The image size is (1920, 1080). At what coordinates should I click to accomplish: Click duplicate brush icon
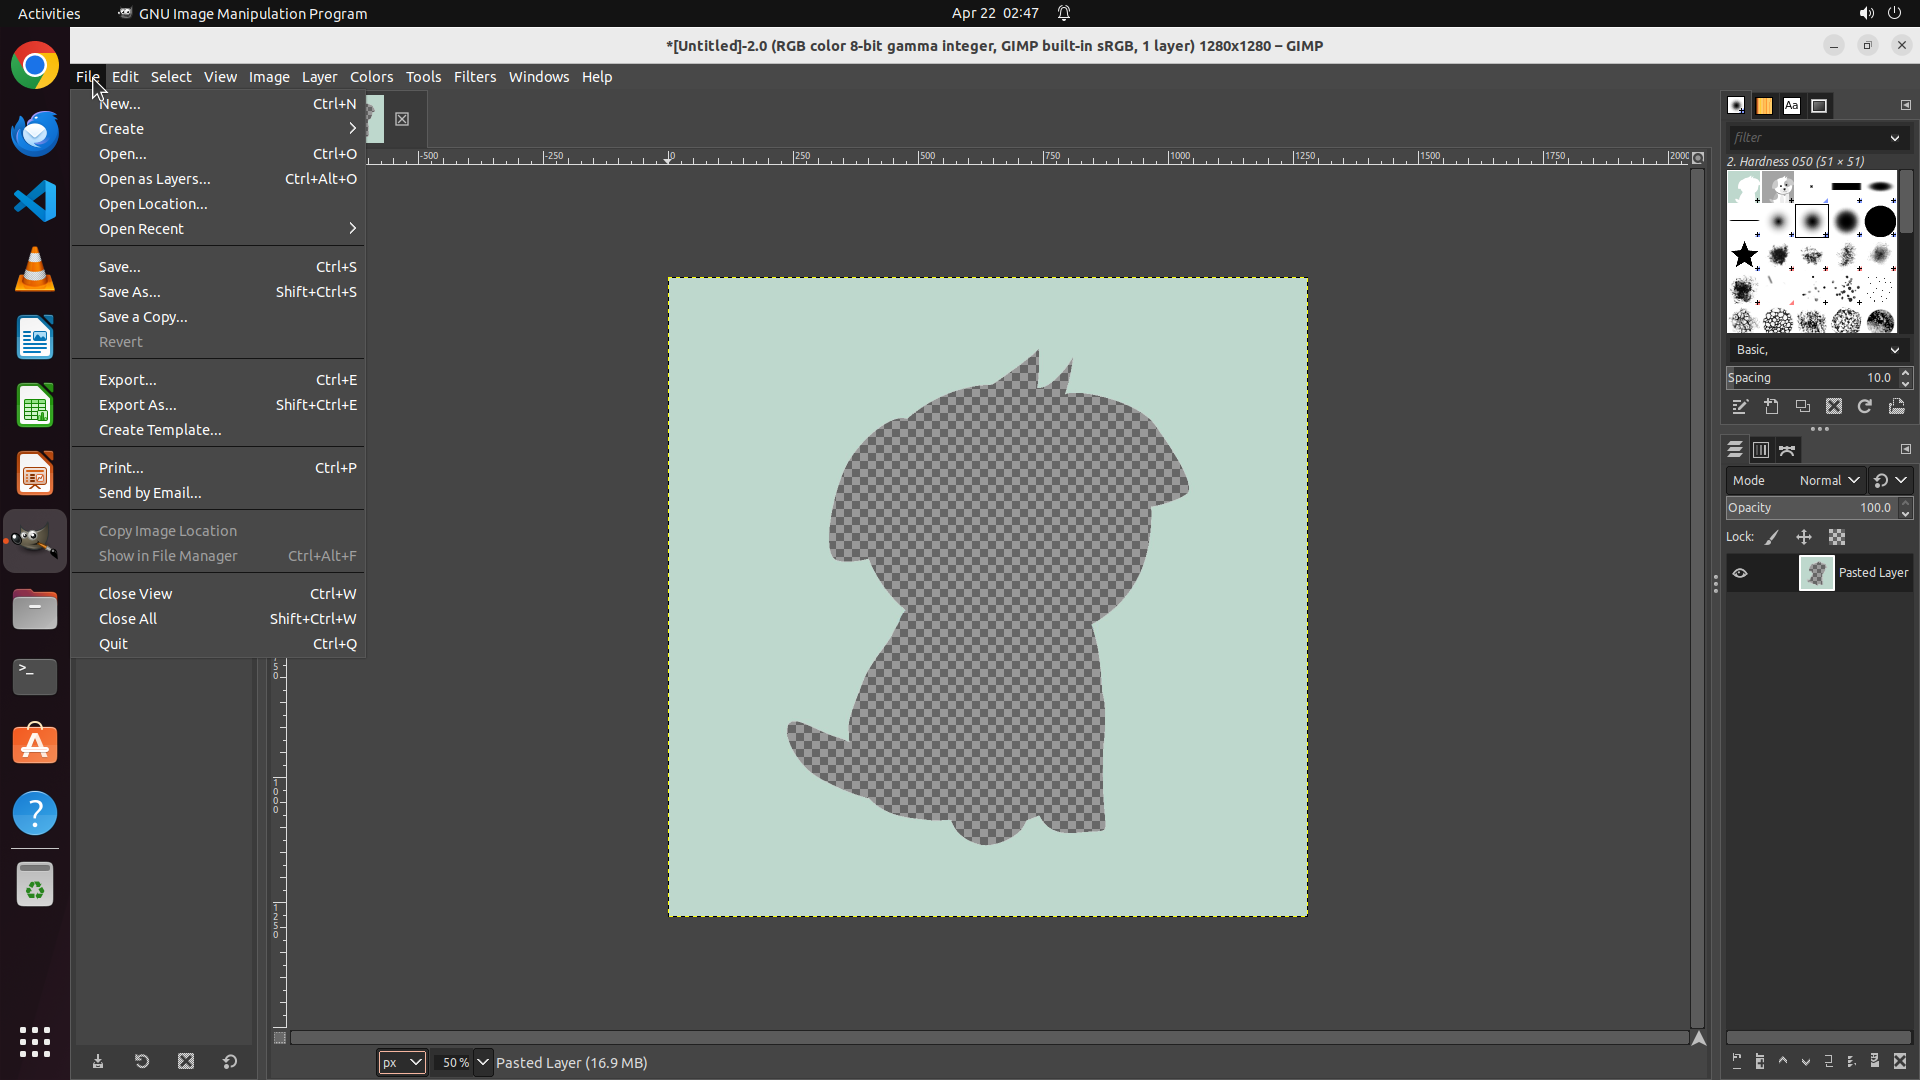pyautogui.click(x=1802, y=407)
